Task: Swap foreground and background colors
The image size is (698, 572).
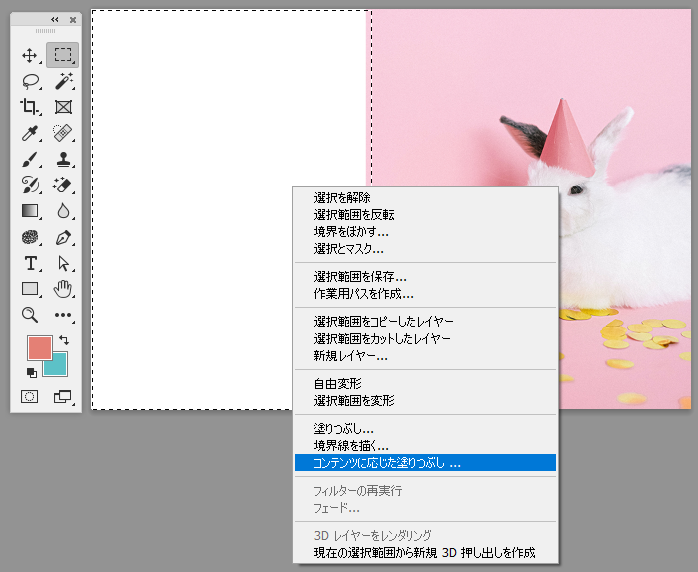Action: tap(64, 341)
